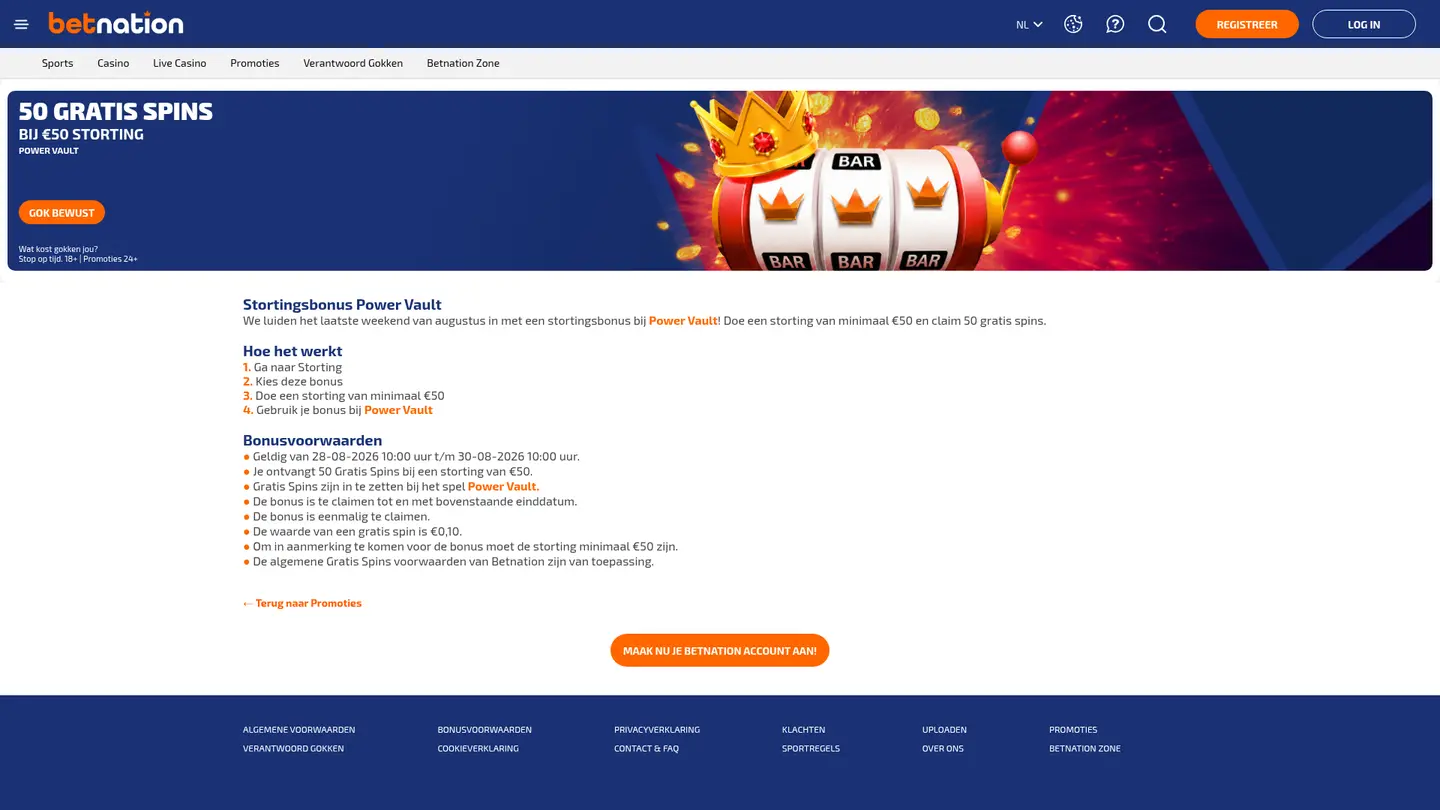Open the help question mark icon
Screen dimensions: 1440x810
pos(1115,24)
